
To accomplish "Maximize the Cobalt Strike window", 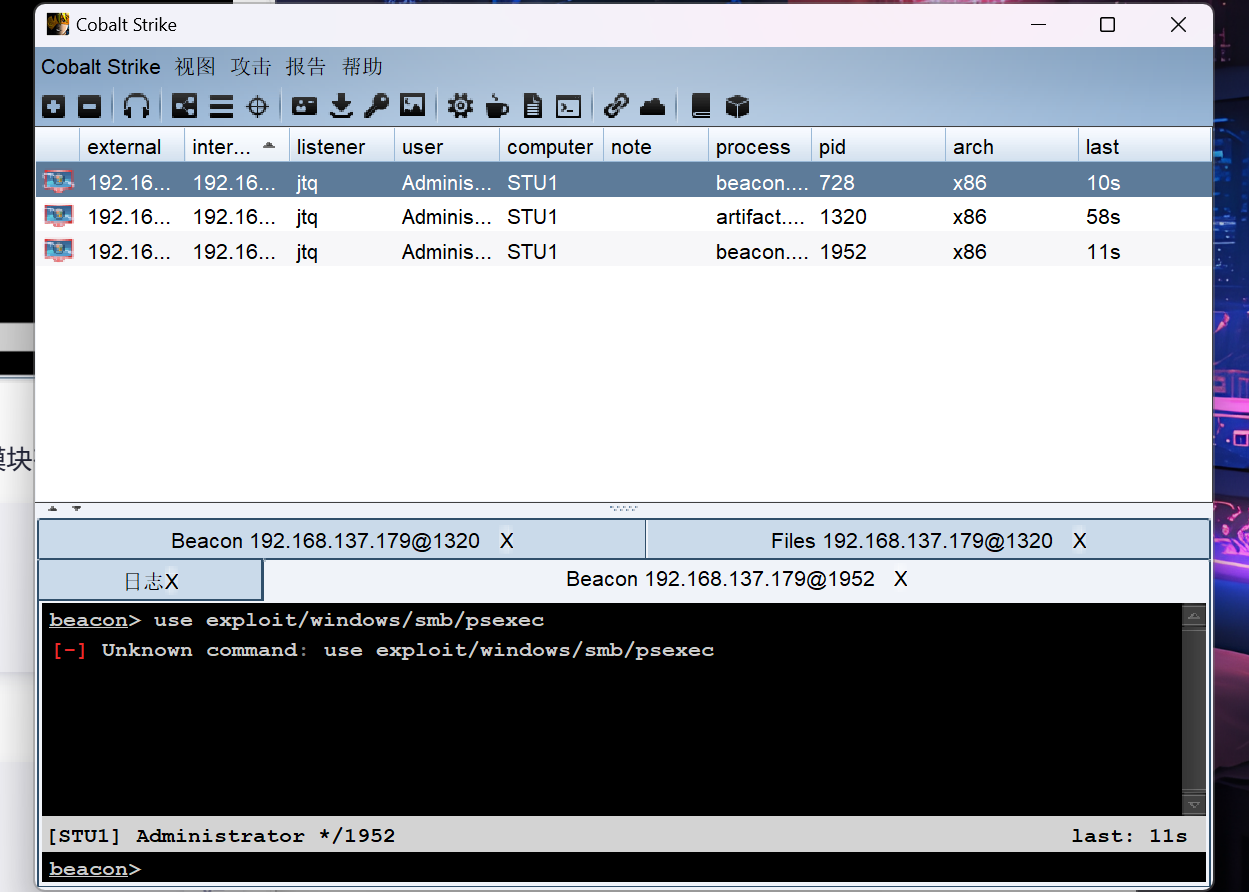I will click(1107, 25).
